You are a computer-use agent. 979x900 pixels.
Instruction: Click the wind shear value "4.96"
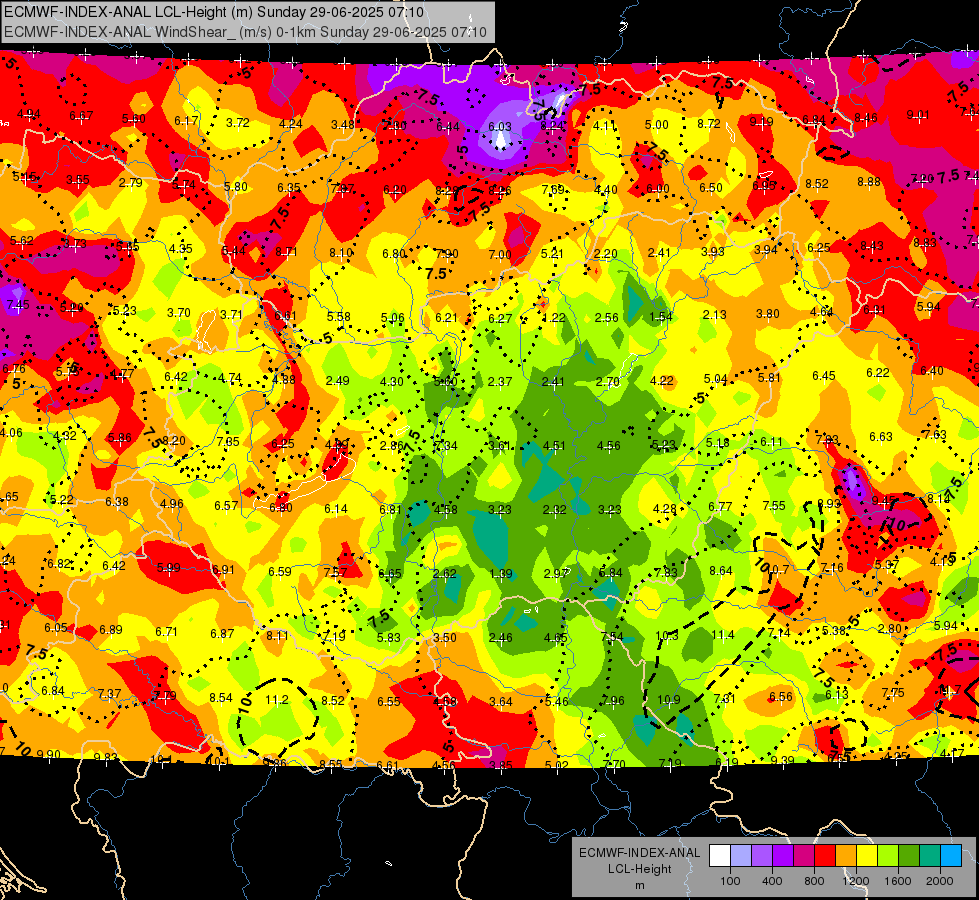tap(172, 503)
